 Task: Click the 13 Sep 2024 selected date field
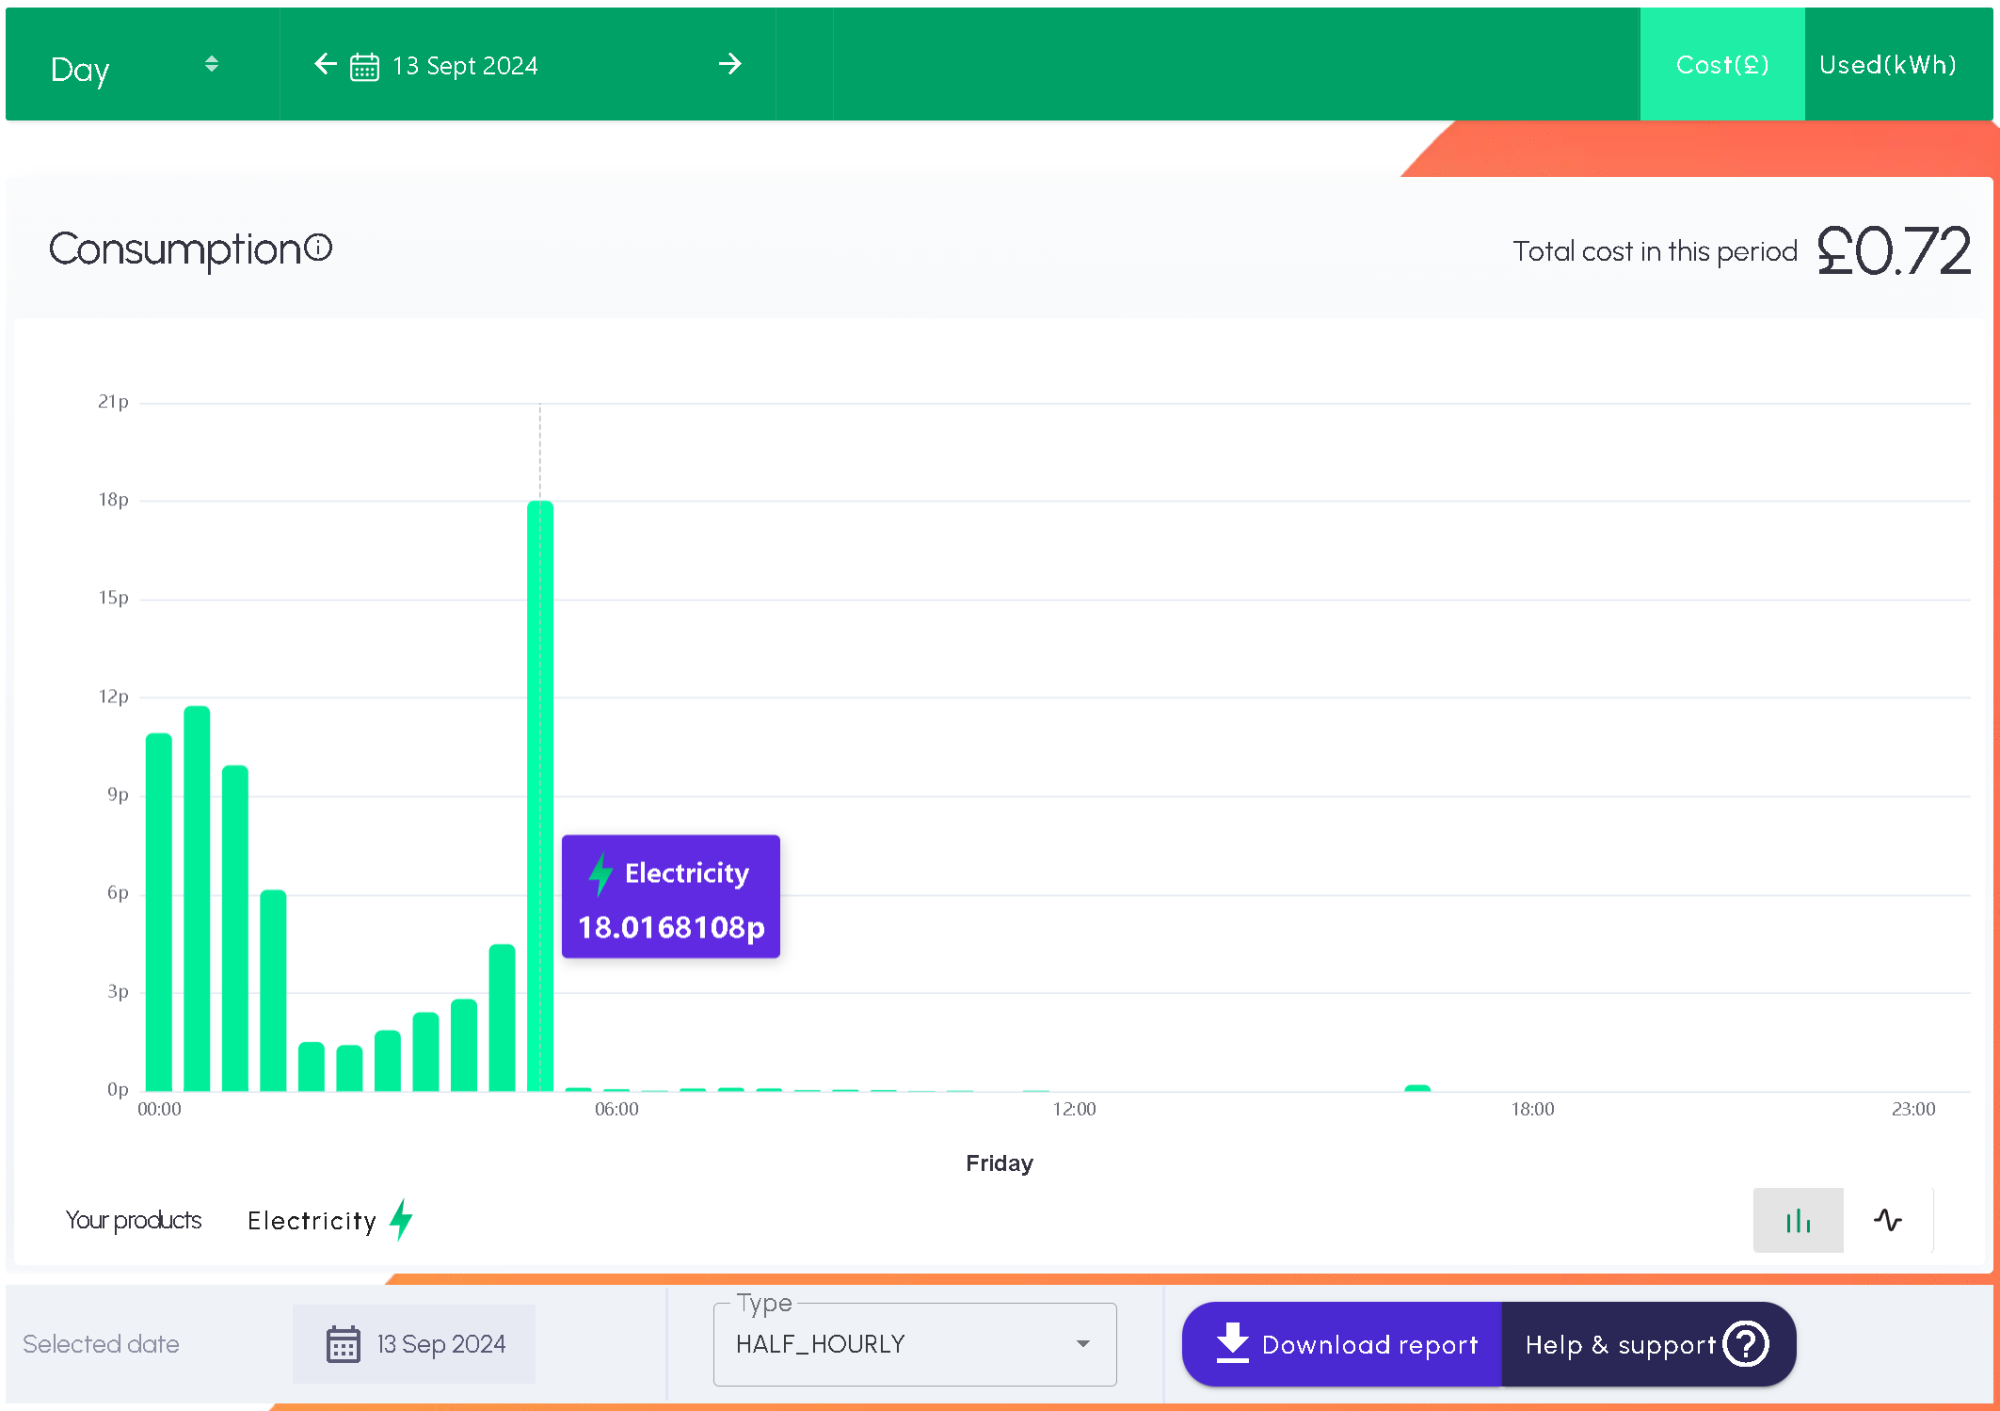(x=414, y=1344)
